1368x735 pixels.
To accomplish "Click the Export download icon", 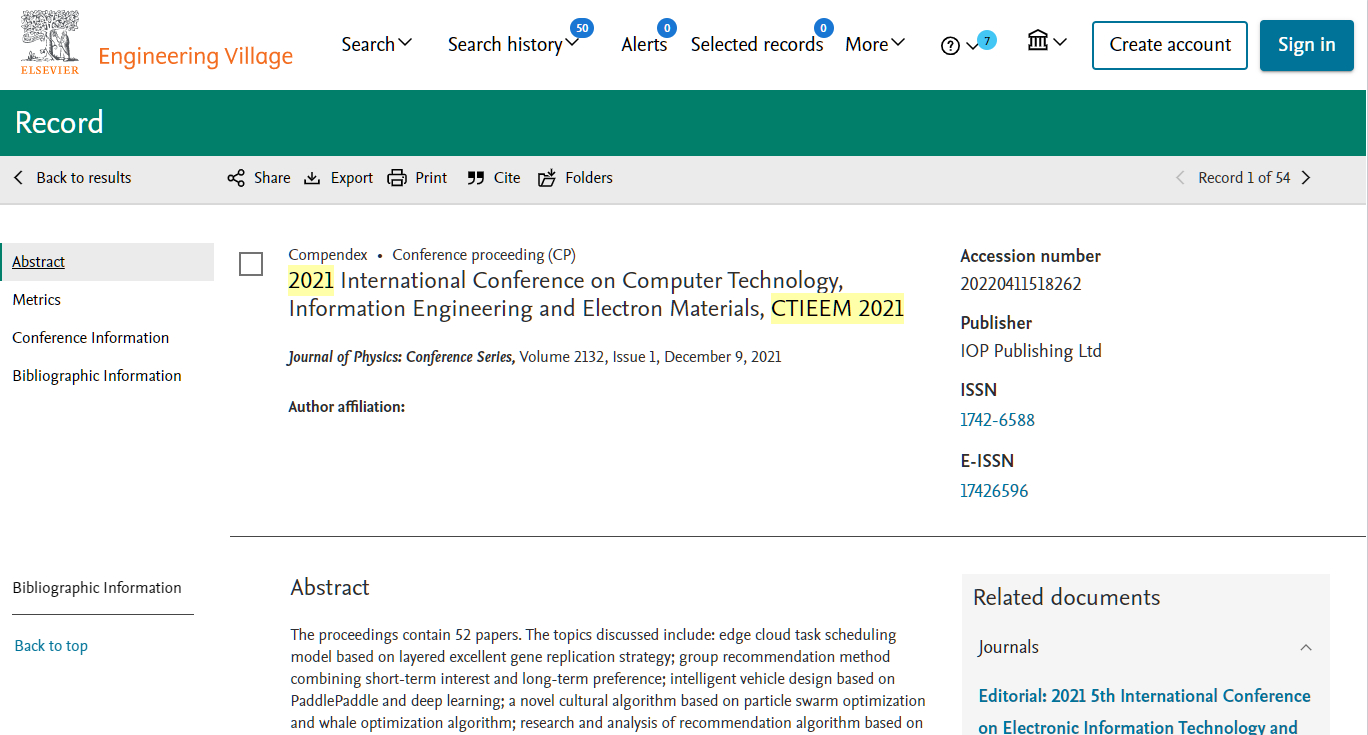I will coord(312,178).
